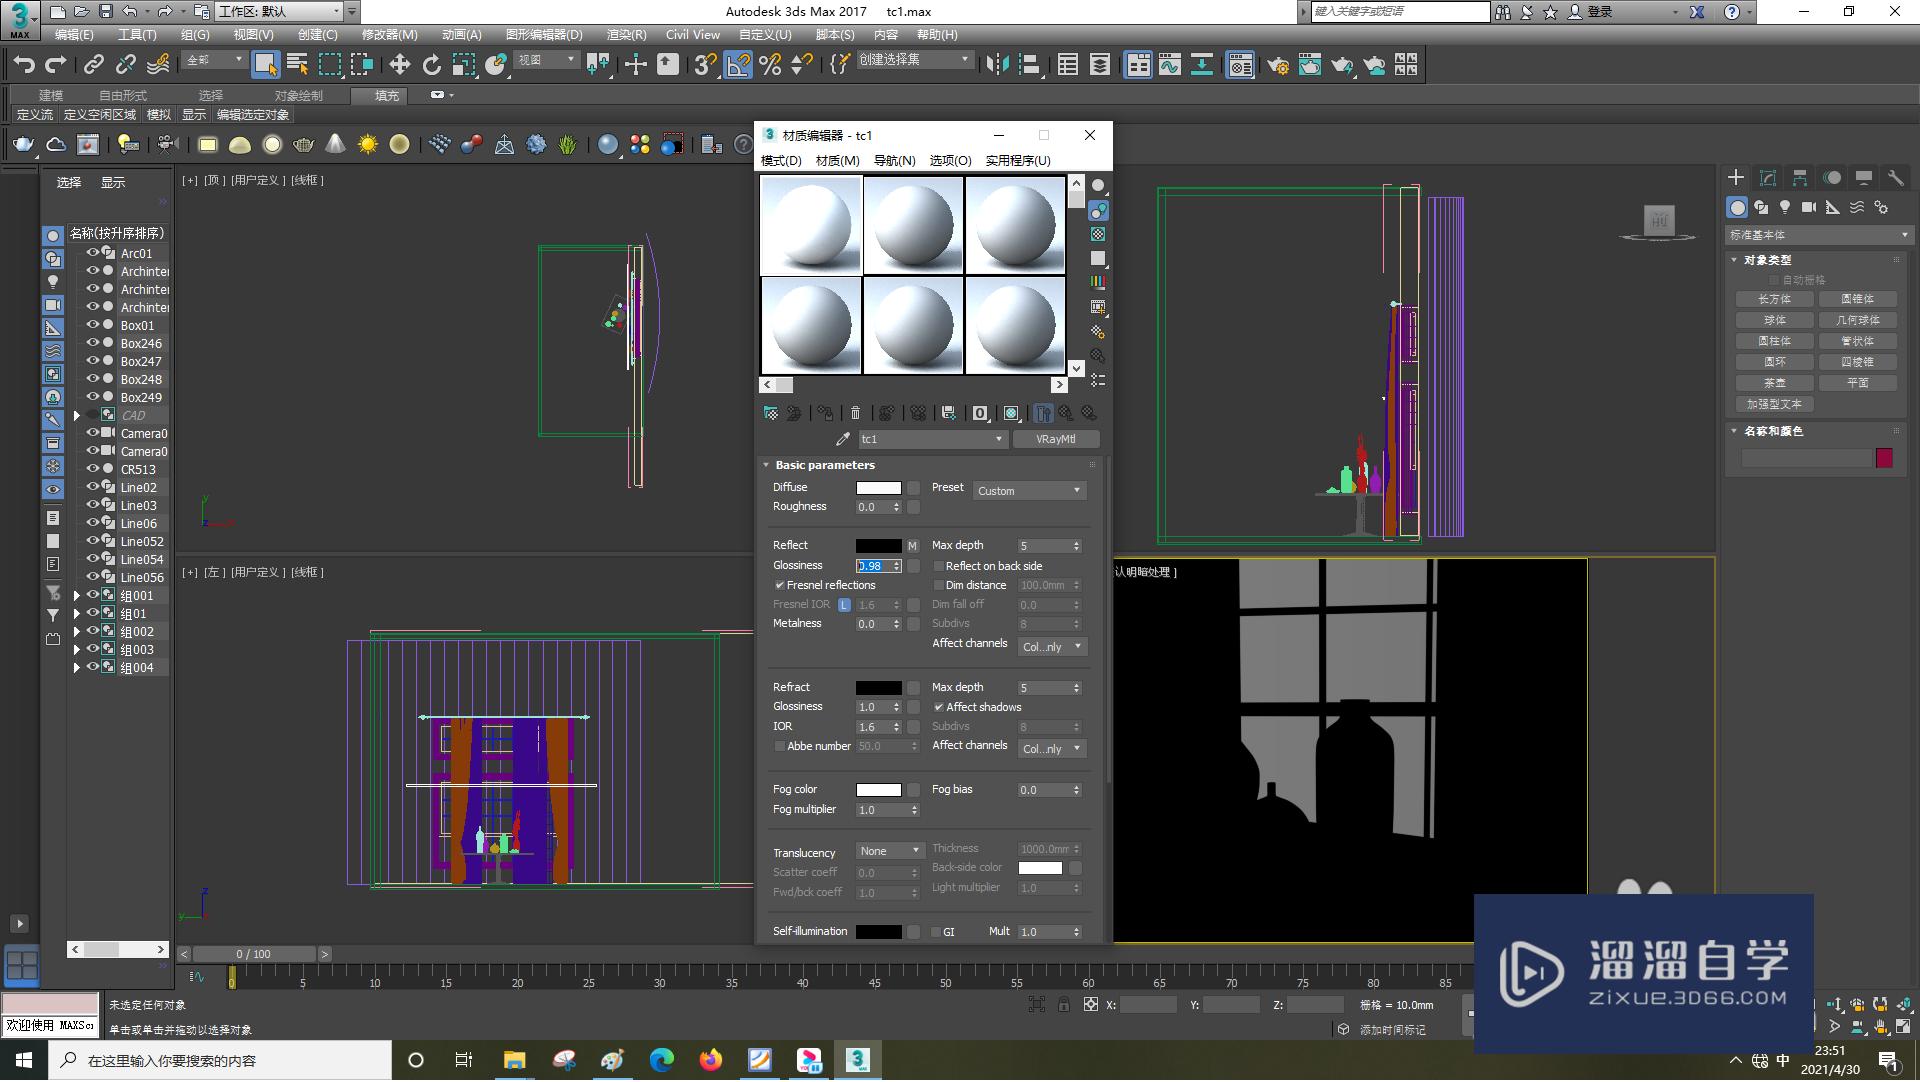Disable the Affect shadows checkbox
This screenshot has height=1082, width=1920.
pyautogui.click(x=939, y=707)
